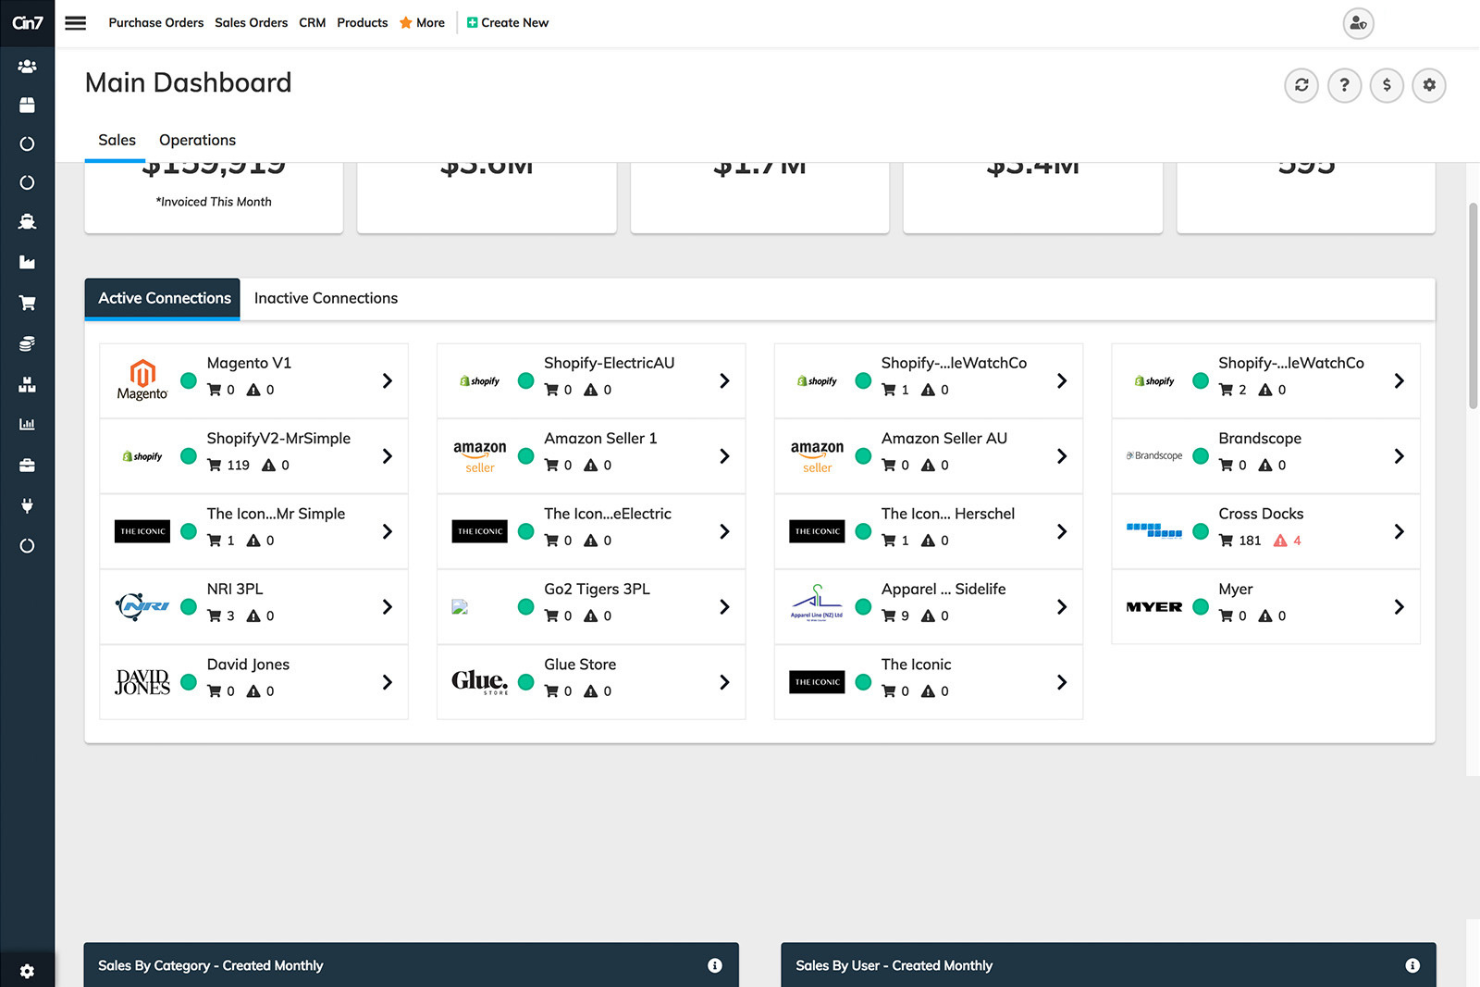
Task: Expand the Glue Store connection chevron
Action: coord(725,682)
